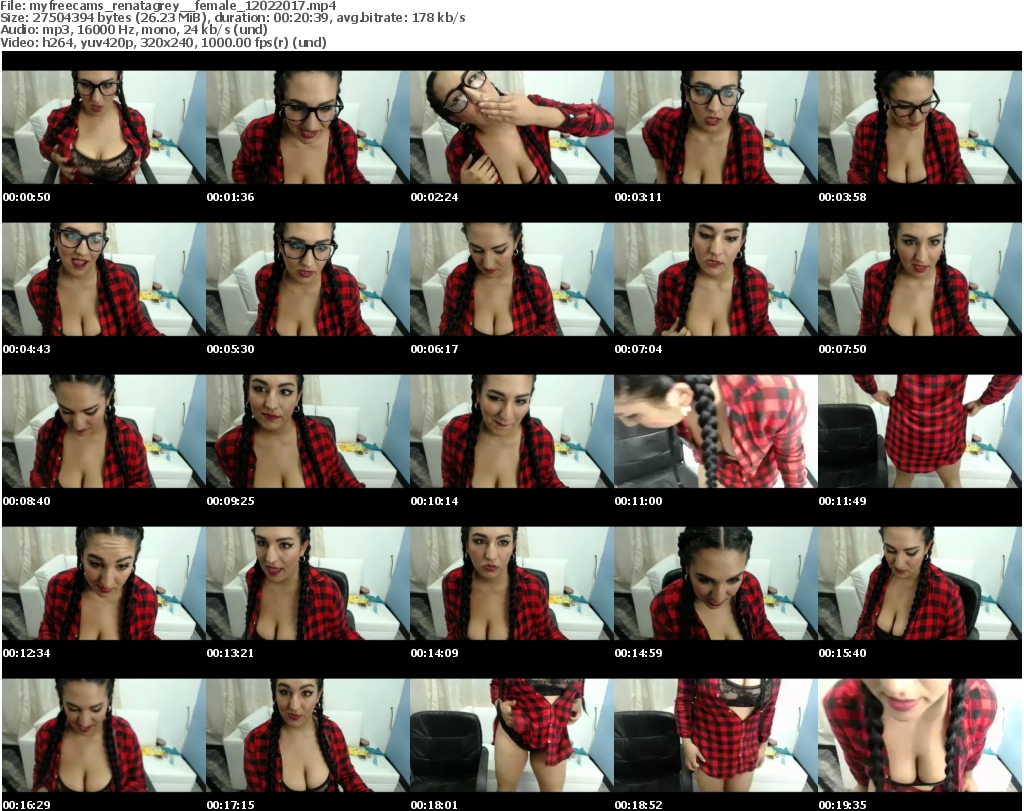The width and height of the screenshot is (1024, 811).
Task: Click the time label 00:14:09
Action: click(434, 653)
